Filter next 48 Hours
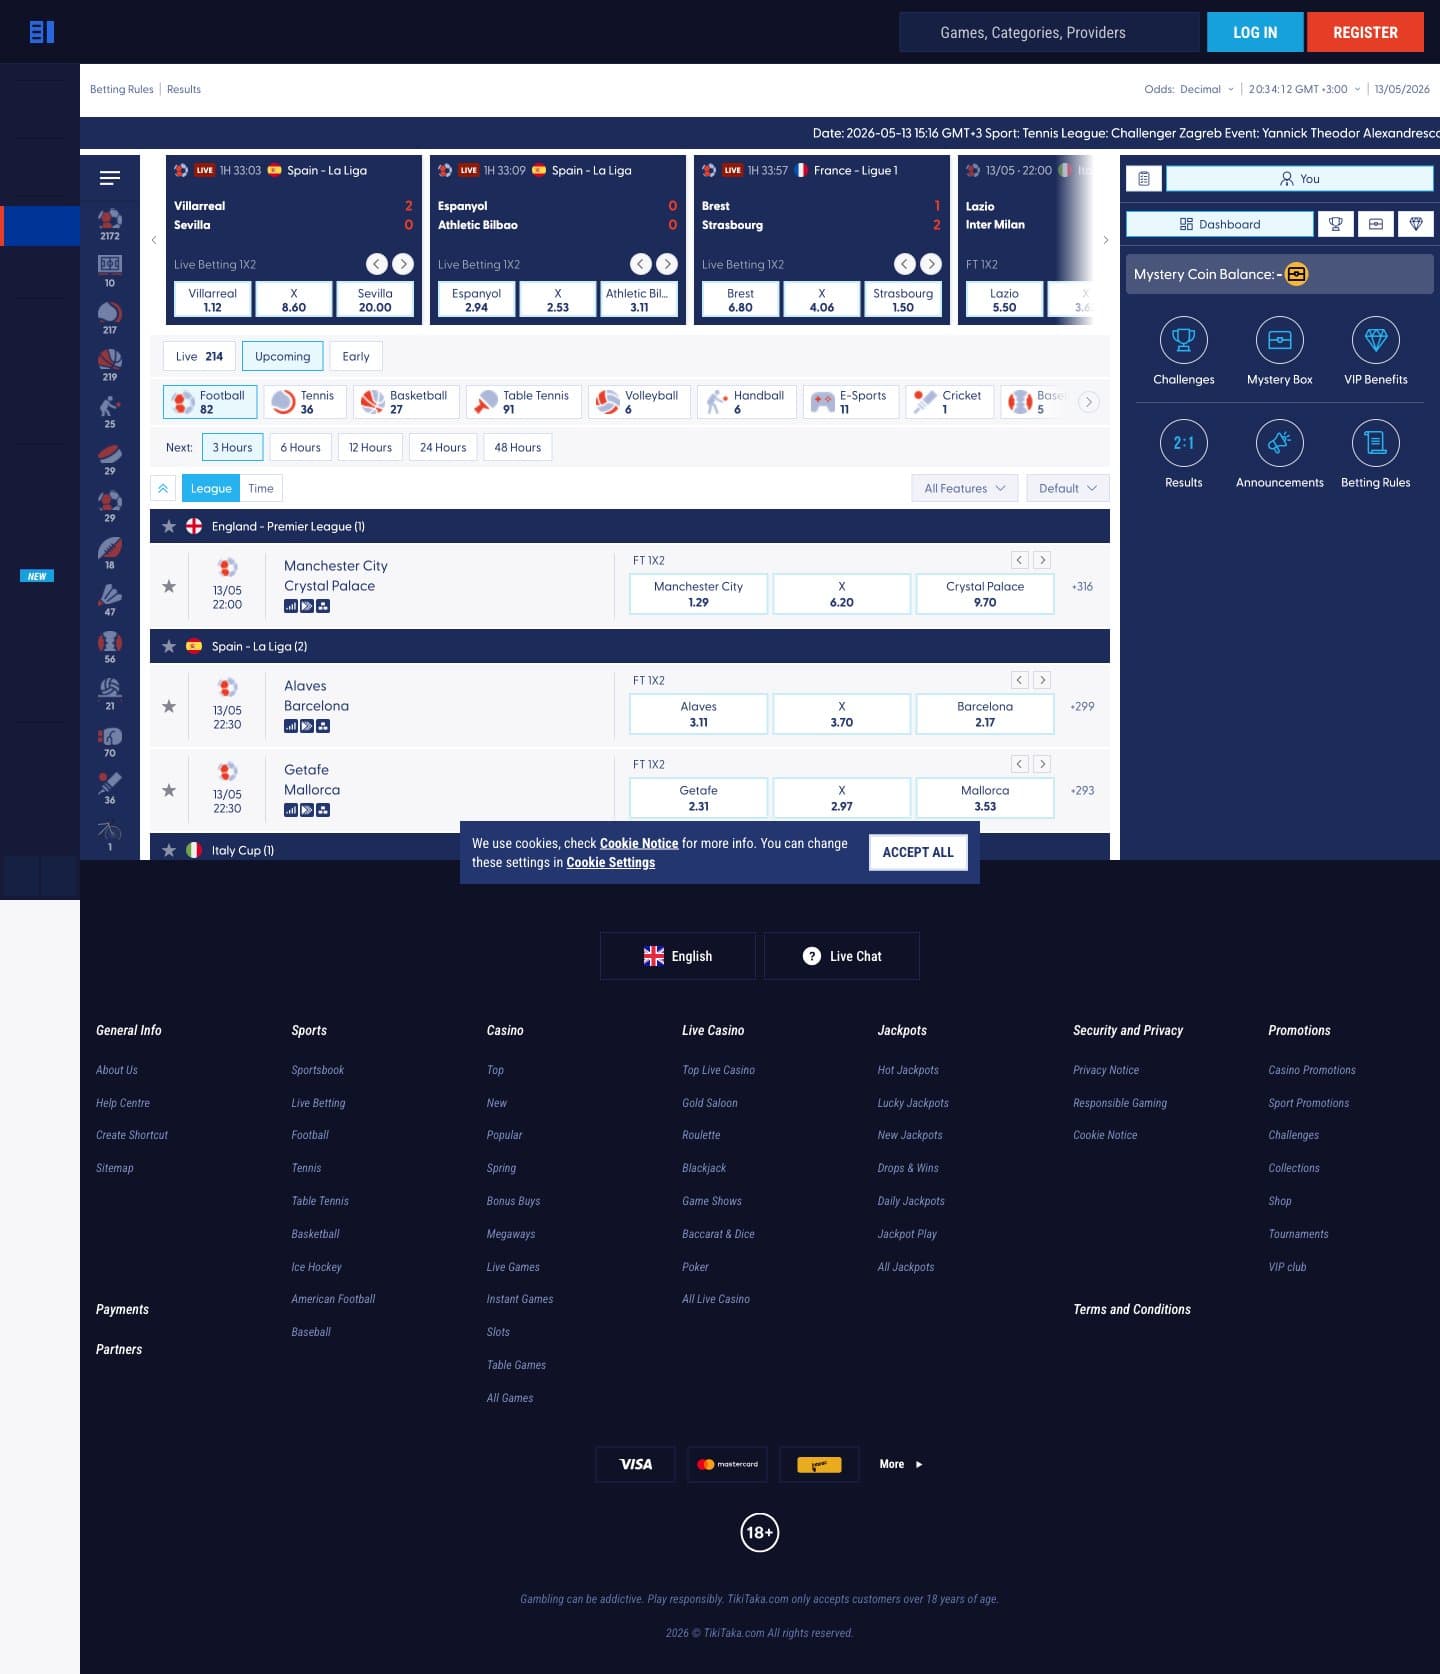This screenshot has width=1440, height=1674. [x=518, y=447]
